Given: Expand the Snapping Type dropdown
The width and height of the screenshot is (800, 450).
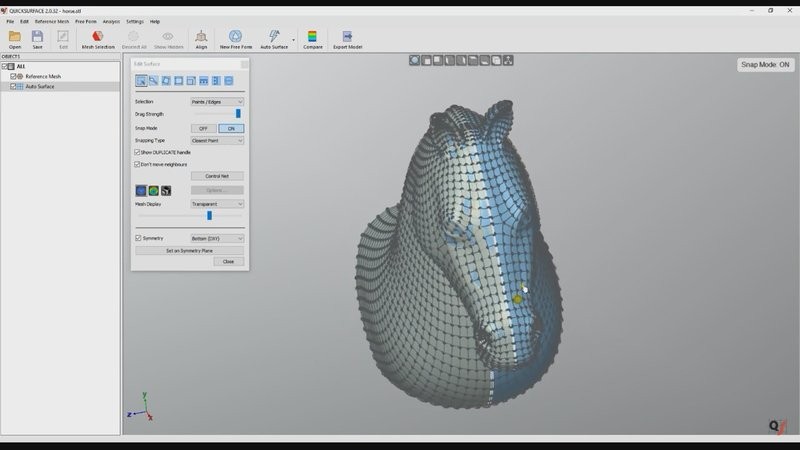Looking at the screenshot, I should coord(217,141).
